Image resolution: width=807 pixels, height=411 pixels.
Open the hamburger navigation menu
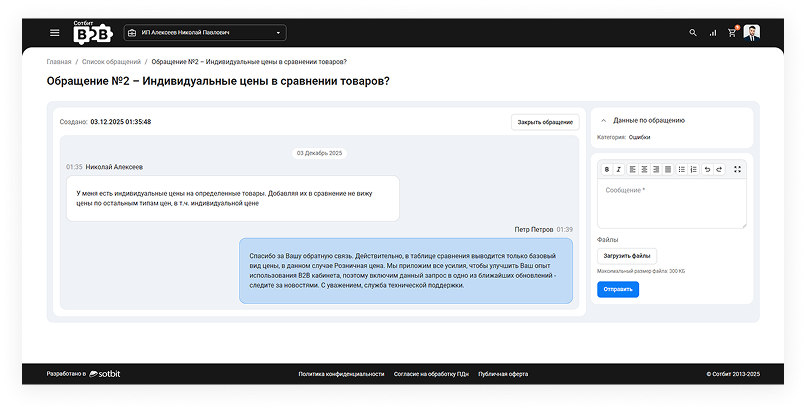pyautogui.click(x=55, y=33)
